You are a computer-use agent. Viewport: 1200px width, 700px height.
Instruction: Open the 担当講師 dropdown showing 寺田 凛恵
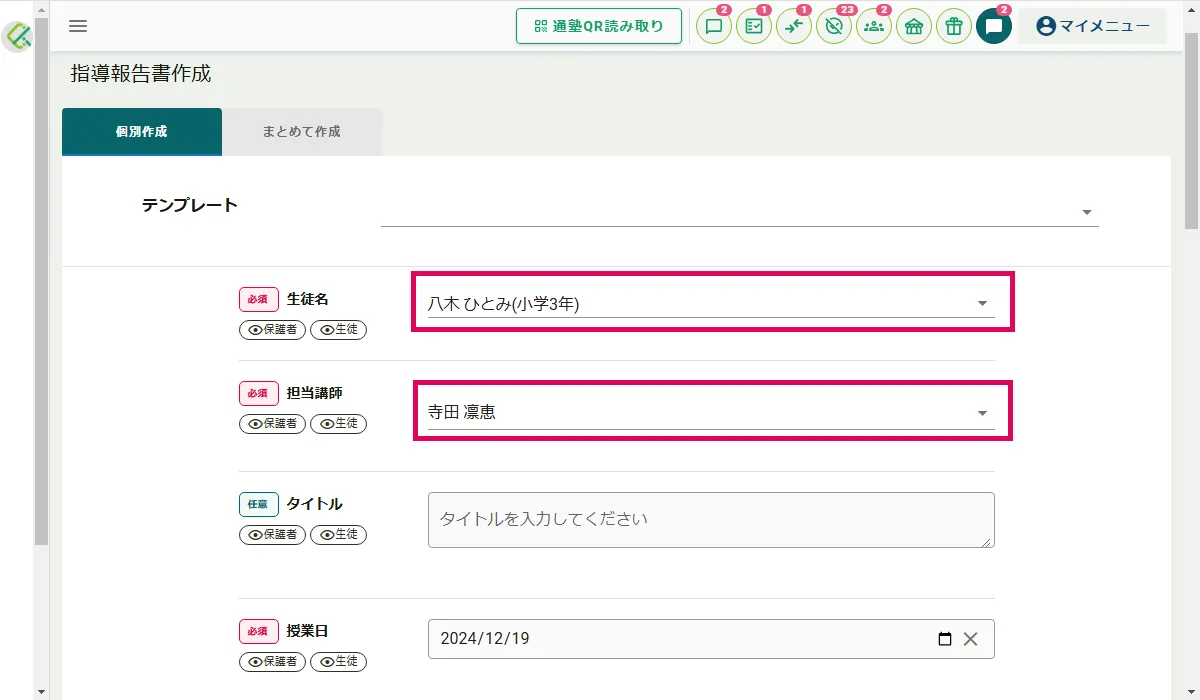click(711, 412)
